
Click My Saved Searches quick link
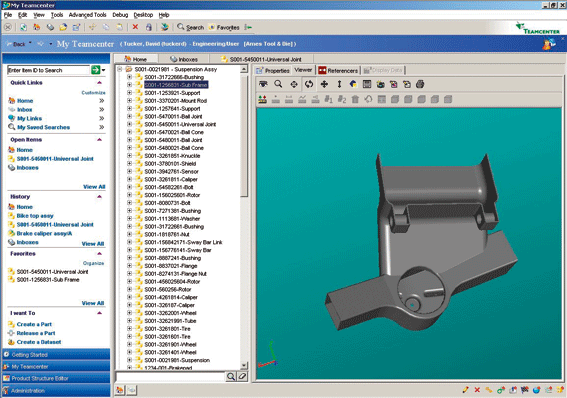pos(43,127)
